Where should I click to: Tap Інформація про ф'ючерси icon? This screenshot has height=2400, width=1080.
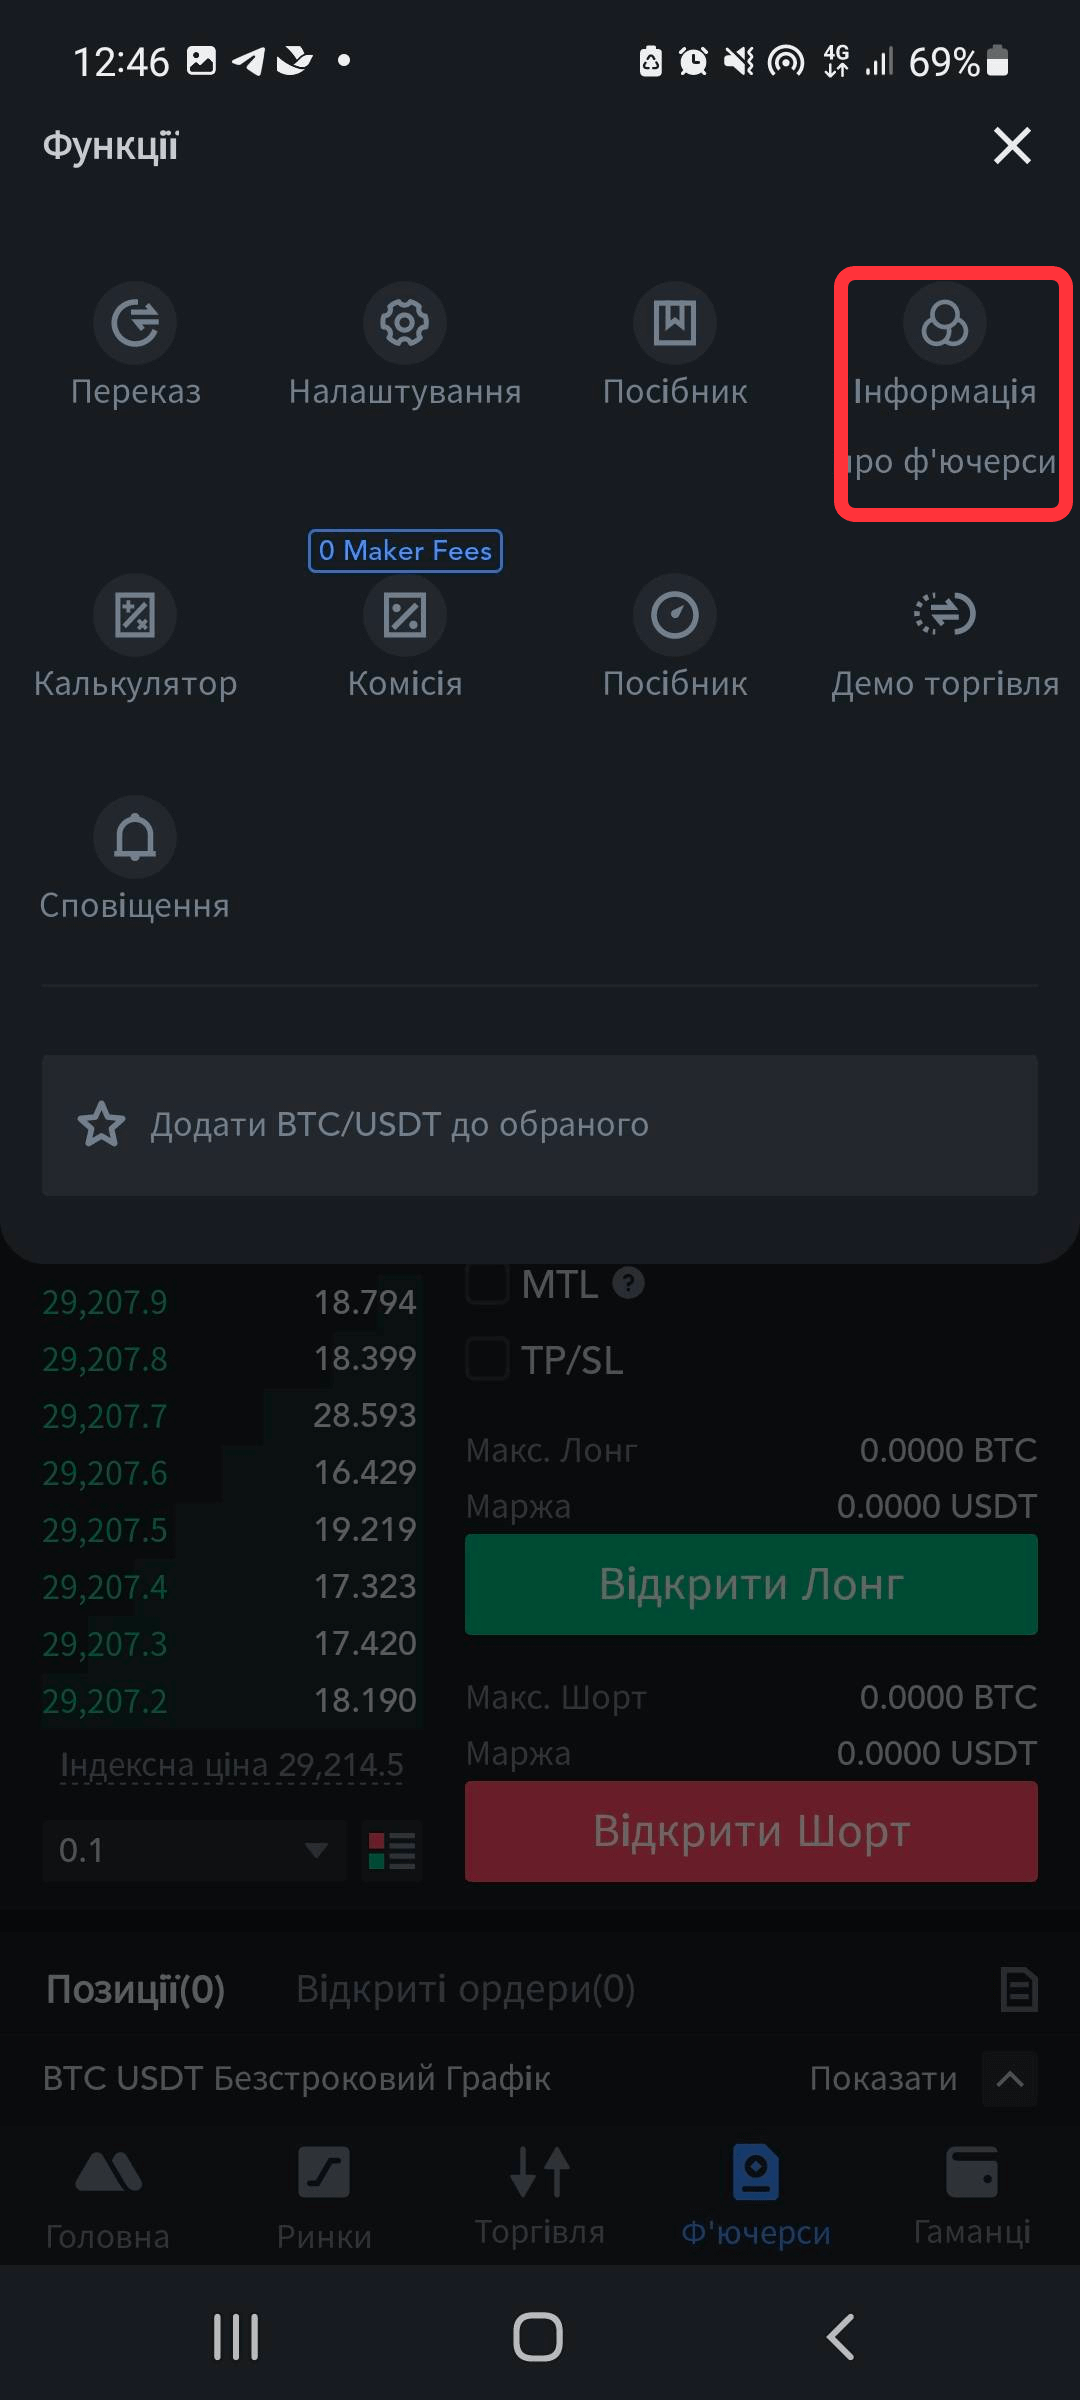(945, 323)
